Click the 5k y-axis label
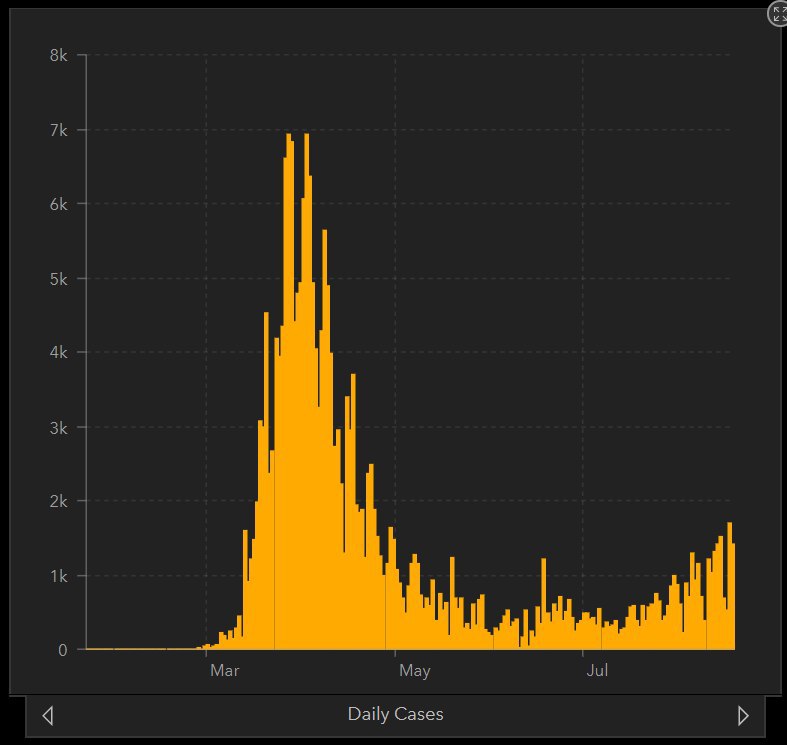787x745 pixels. pyautogui.click(x=58, y=279)
